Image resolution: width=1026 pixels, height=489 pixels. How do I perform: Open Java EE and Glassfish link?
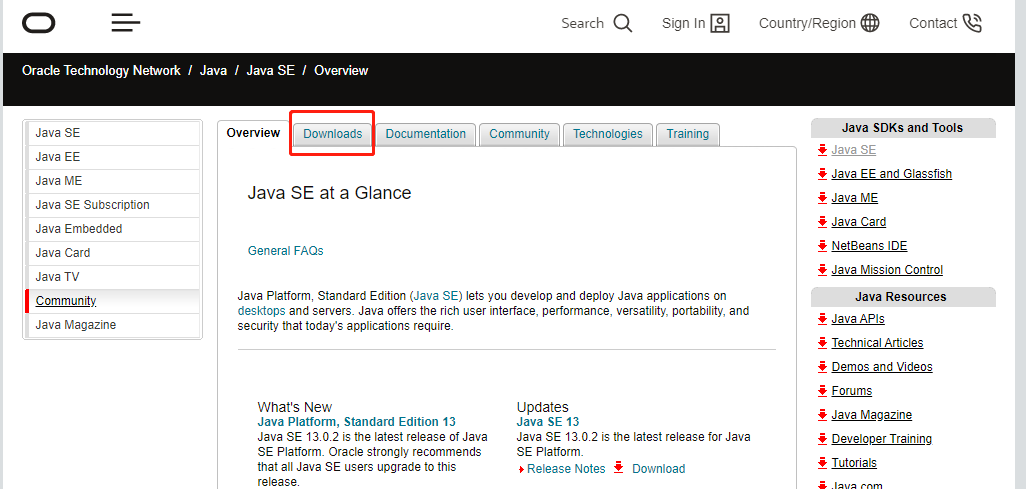click(892, 174)
